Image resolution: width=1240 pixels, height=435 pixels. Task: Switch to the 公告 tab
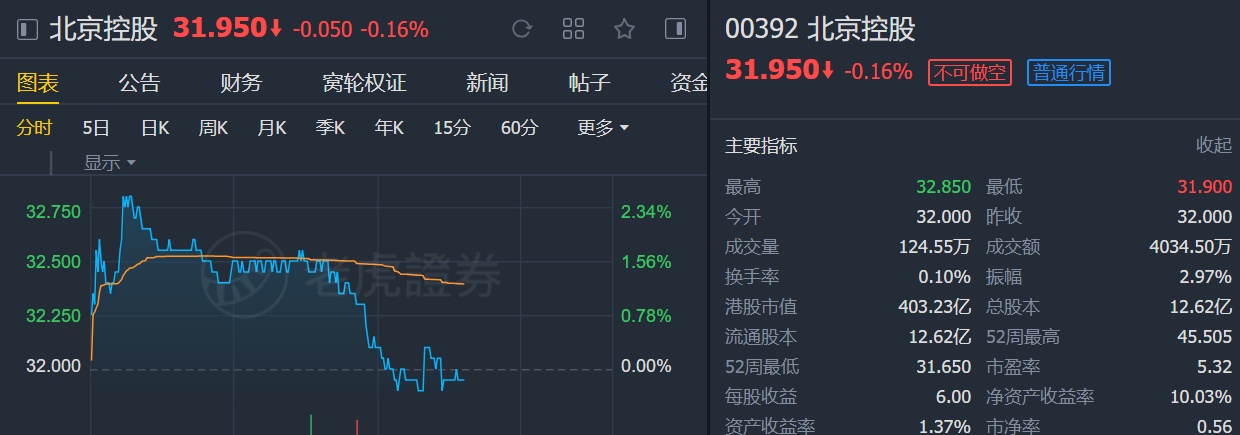coord(139,83)
